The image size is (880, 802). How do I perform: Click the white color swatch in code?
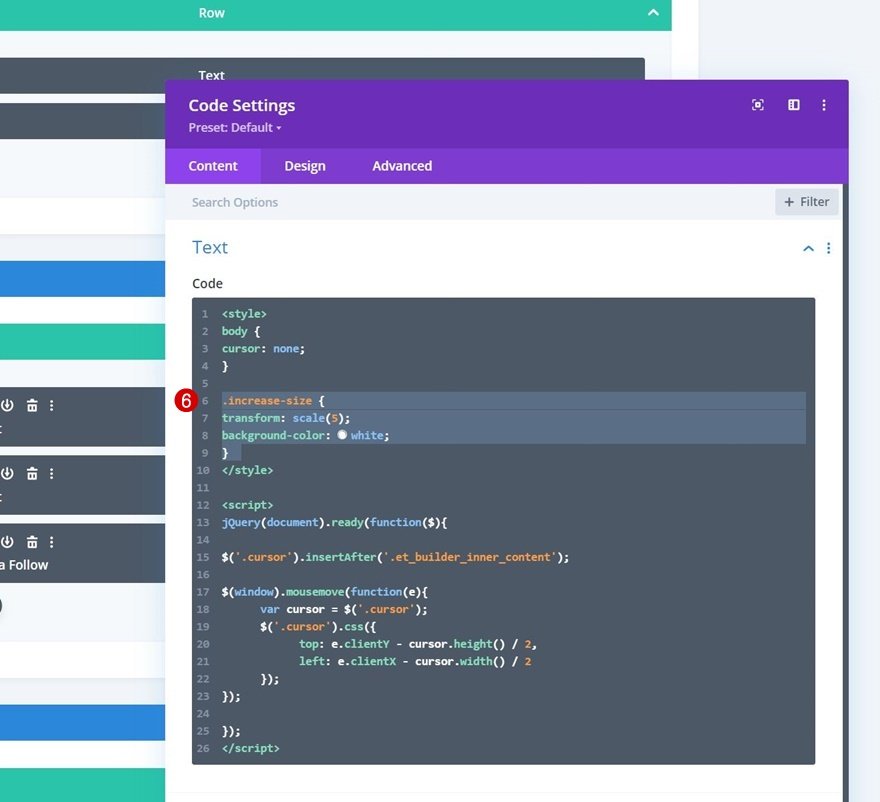342,435
